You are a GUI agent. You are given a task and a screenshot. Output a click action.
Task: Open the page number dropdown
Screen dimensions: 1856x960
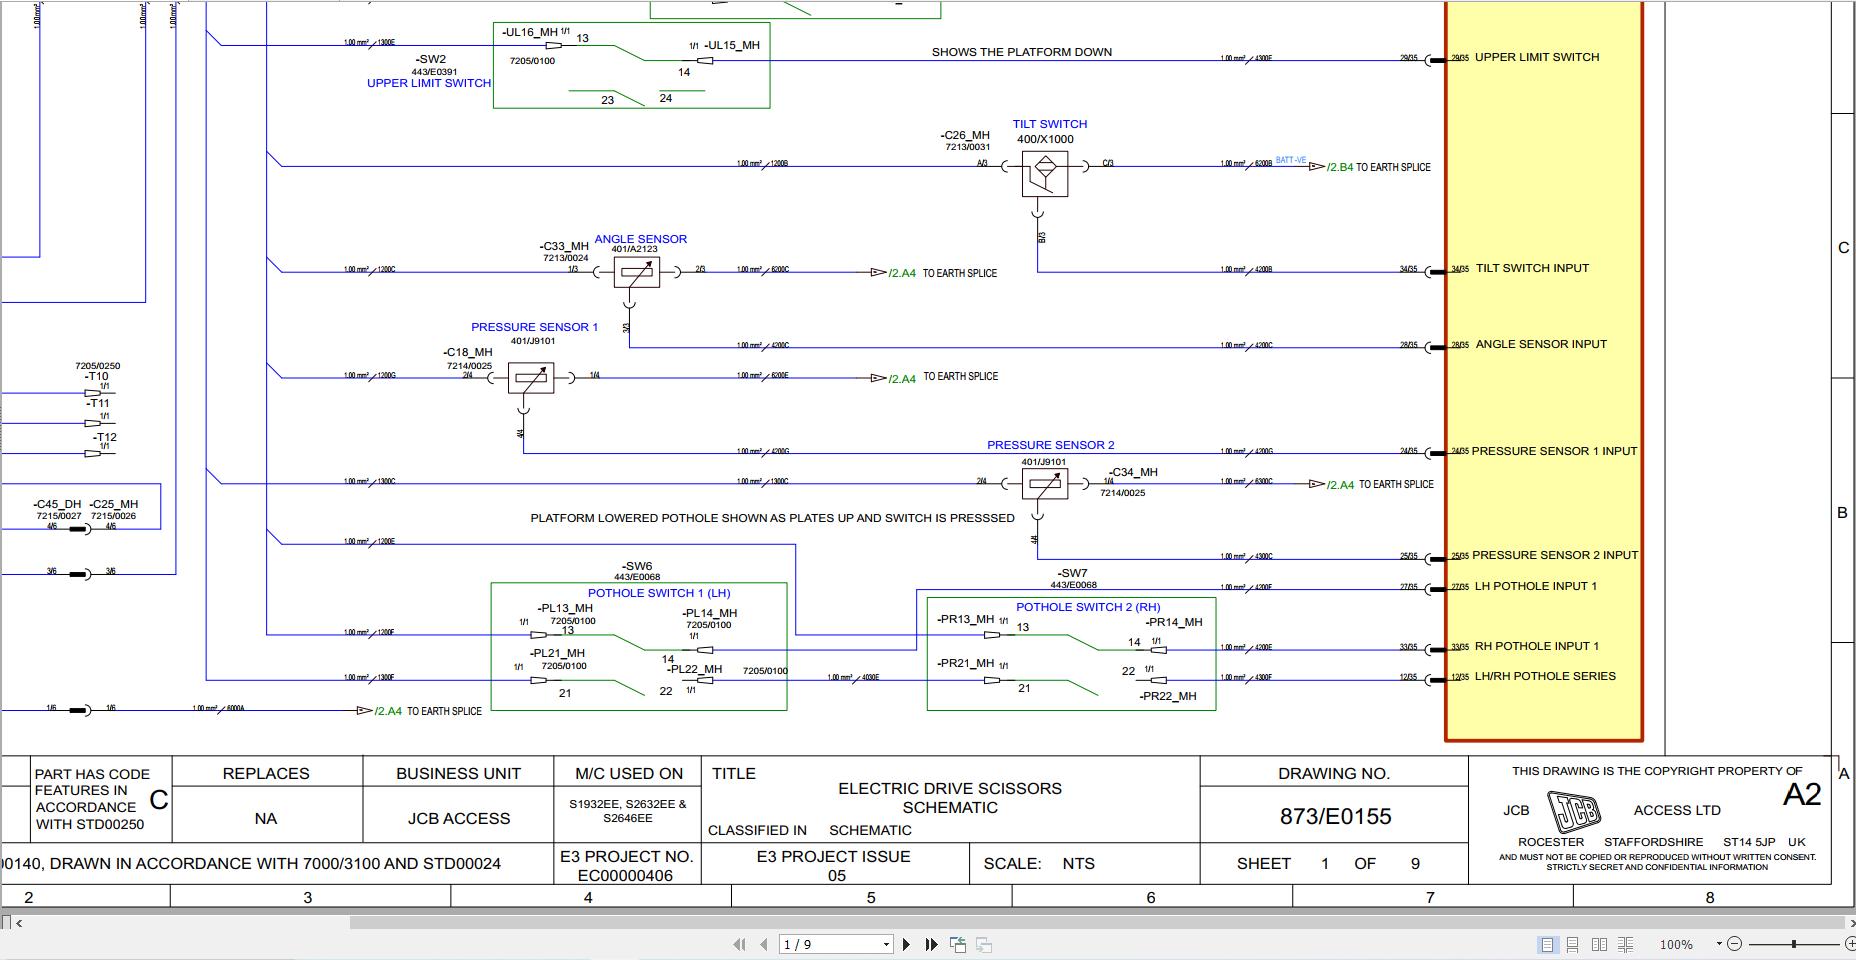886,944
